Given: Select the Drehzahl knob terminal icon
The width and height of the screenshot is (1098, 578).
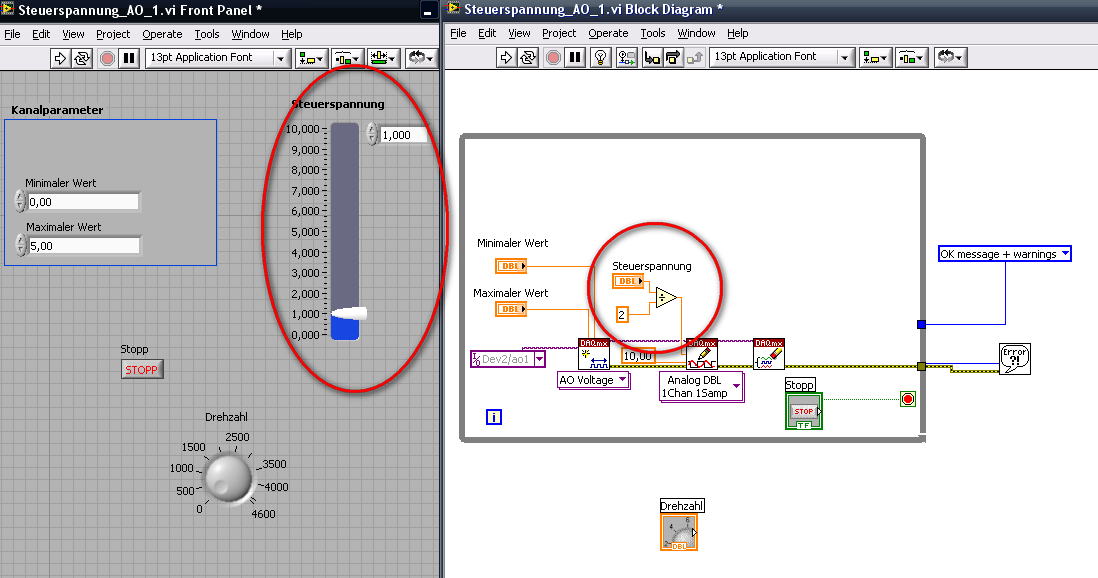Looking at the screenshot, I should coord(679,532).
